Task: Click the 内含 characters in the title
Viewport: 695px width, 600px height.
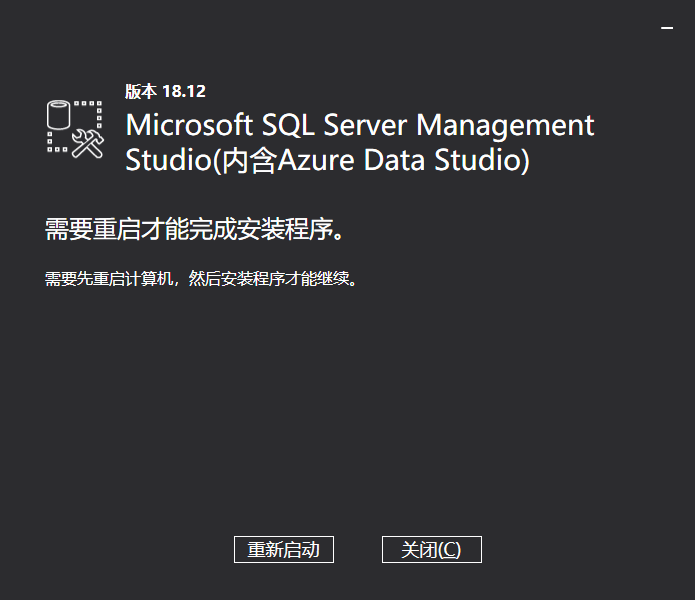Action: coord(250,160)
